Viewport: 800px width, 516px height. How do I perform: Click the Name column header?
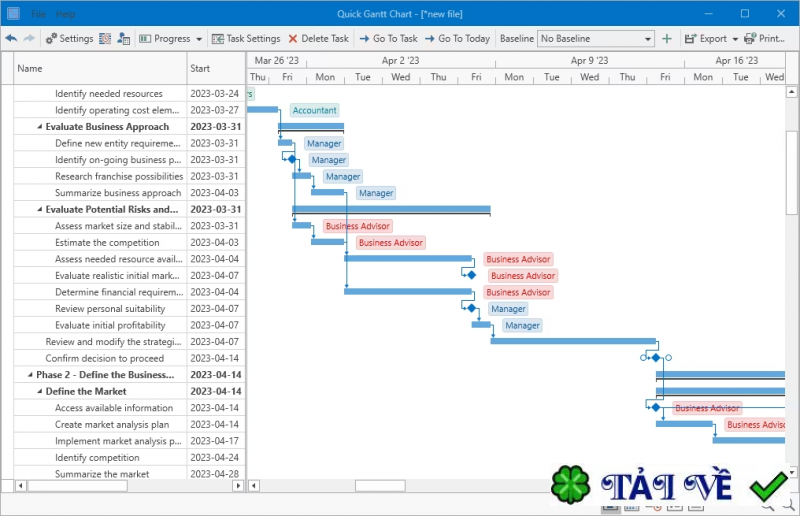101,68
